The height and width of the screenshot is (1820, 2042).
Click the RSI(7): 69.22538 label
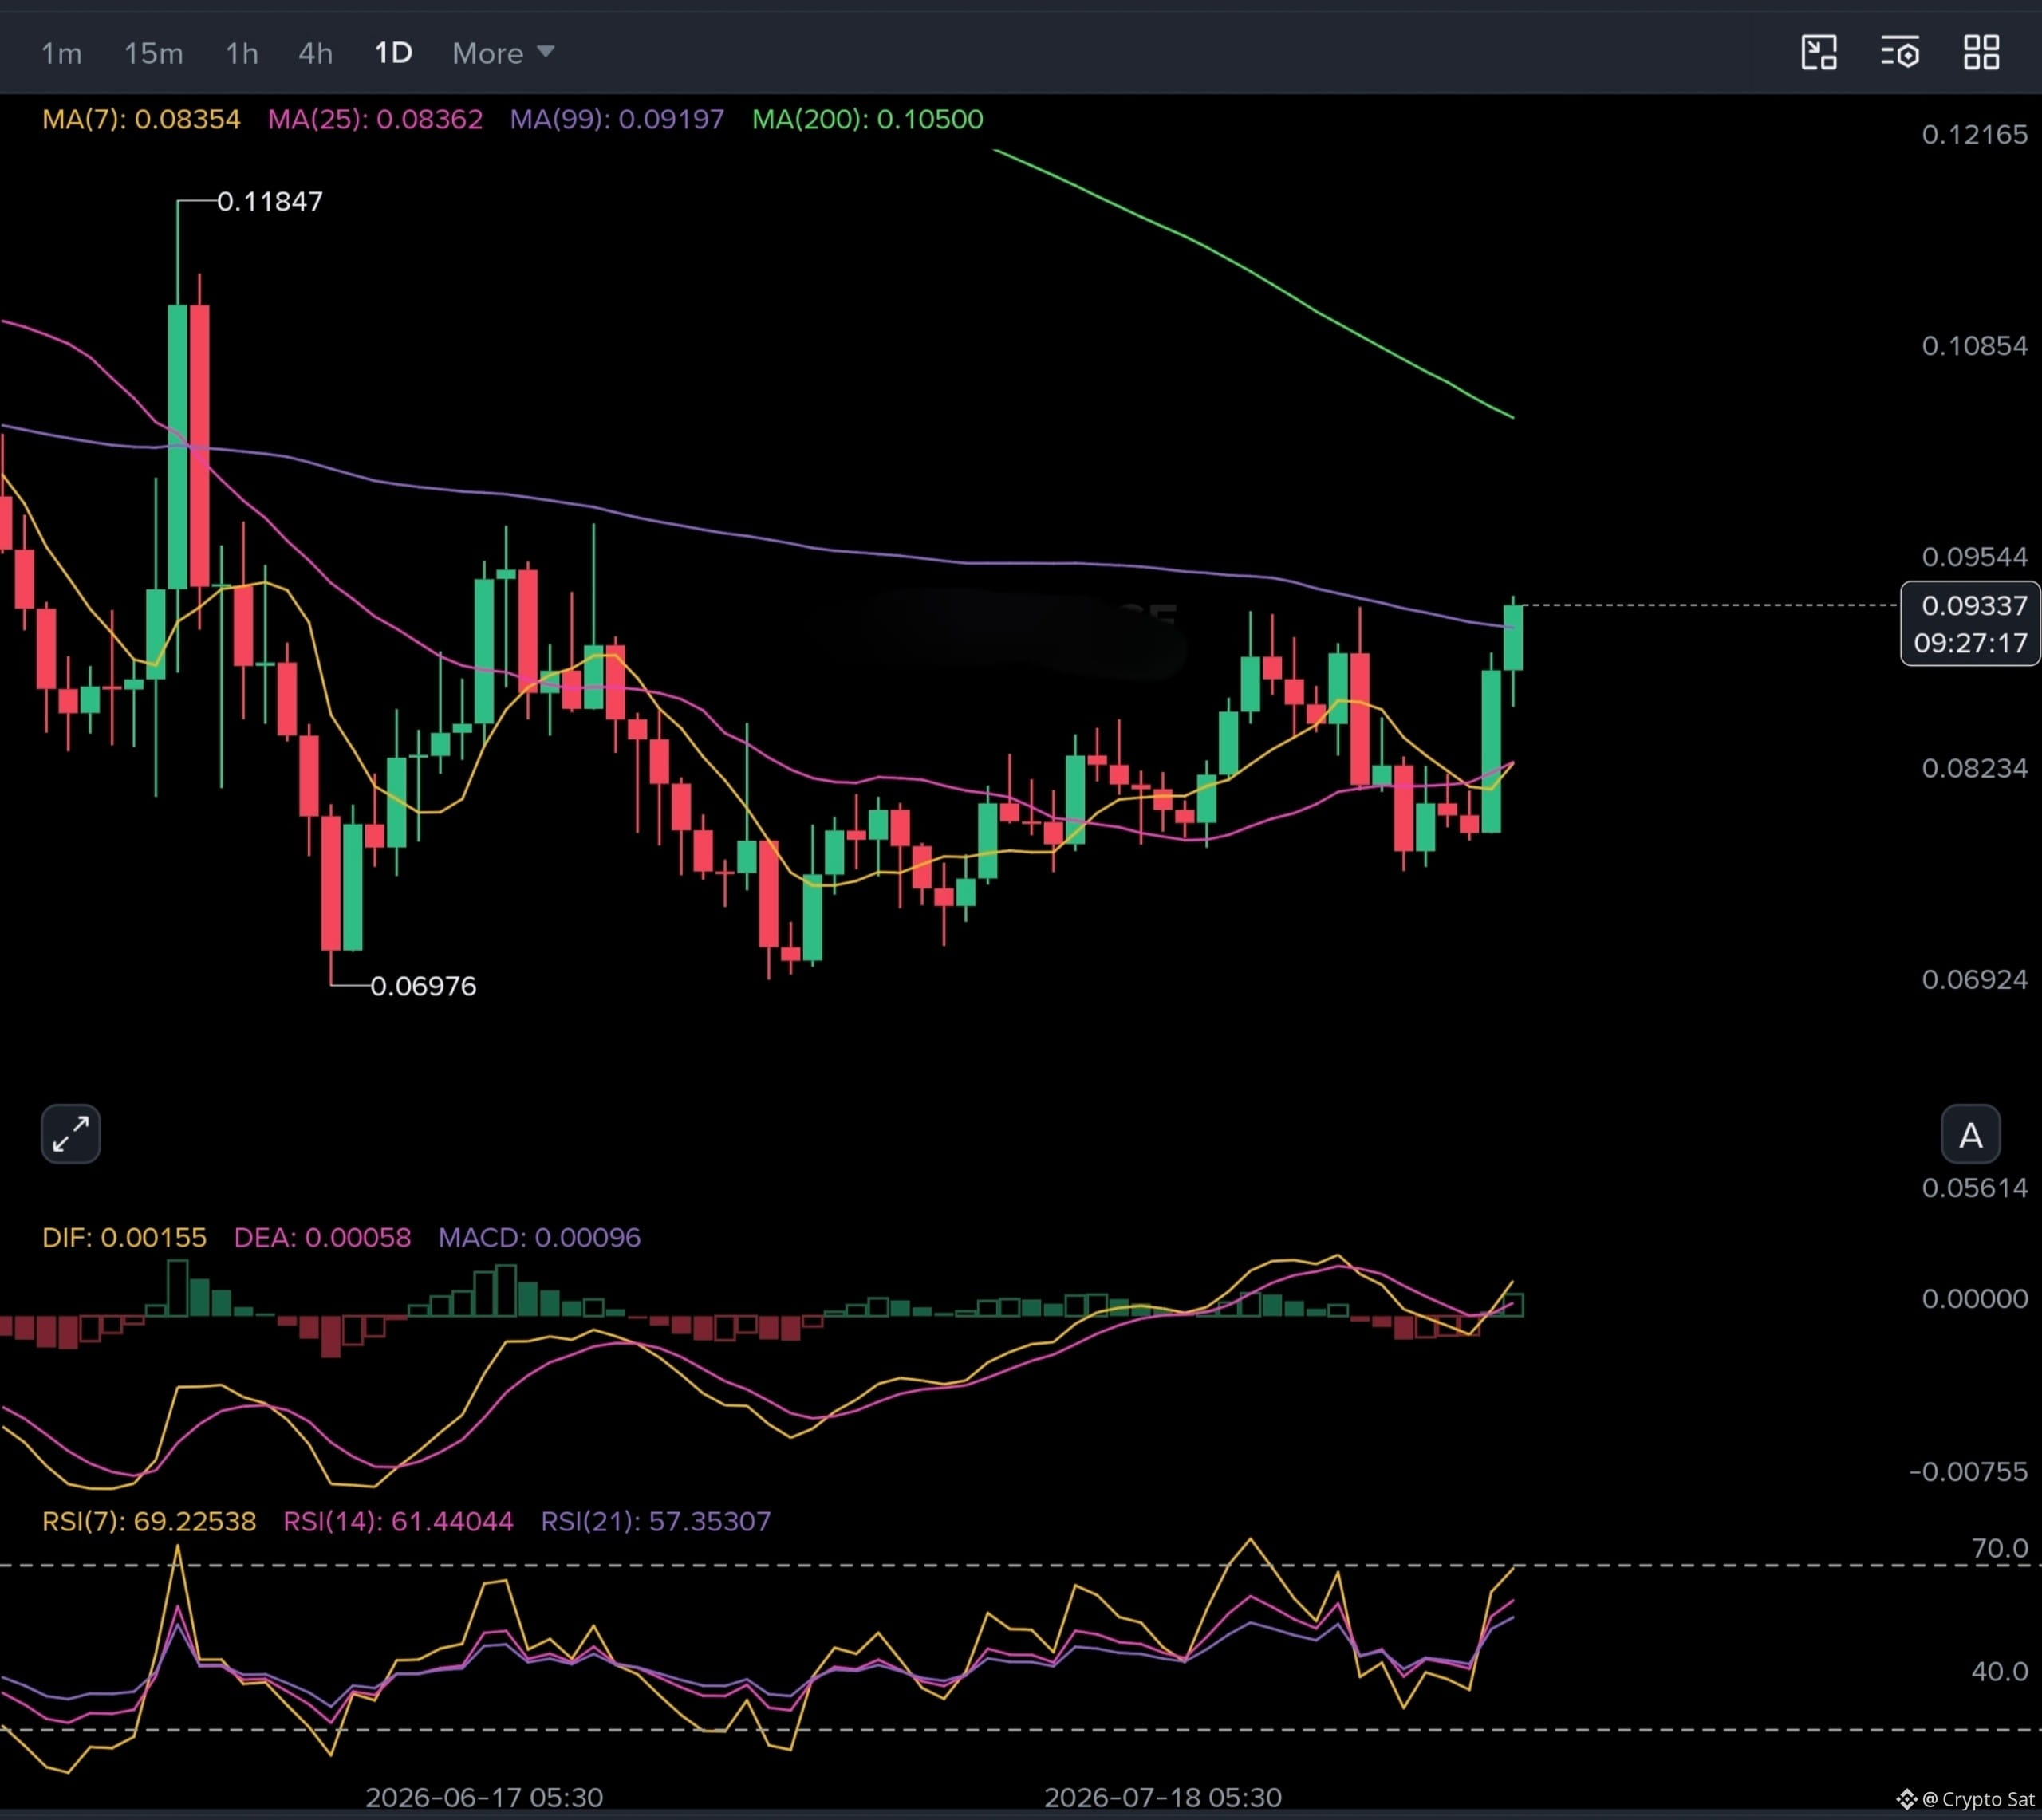pos(149,1521)
